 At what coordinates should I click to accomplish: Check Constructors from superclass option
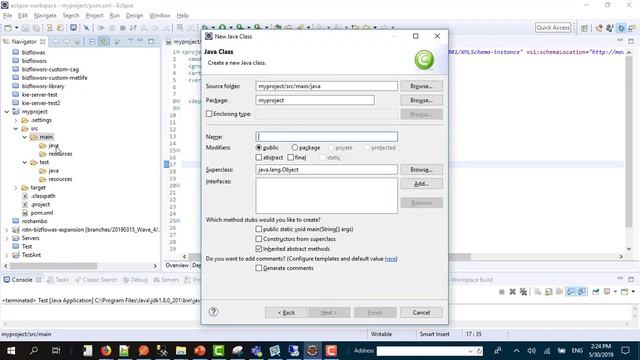tap(258, 239)
